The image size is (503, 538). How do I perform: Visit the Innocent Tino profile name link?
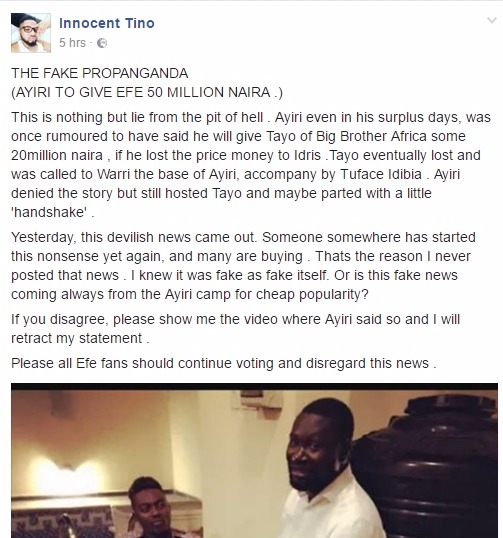107,23
